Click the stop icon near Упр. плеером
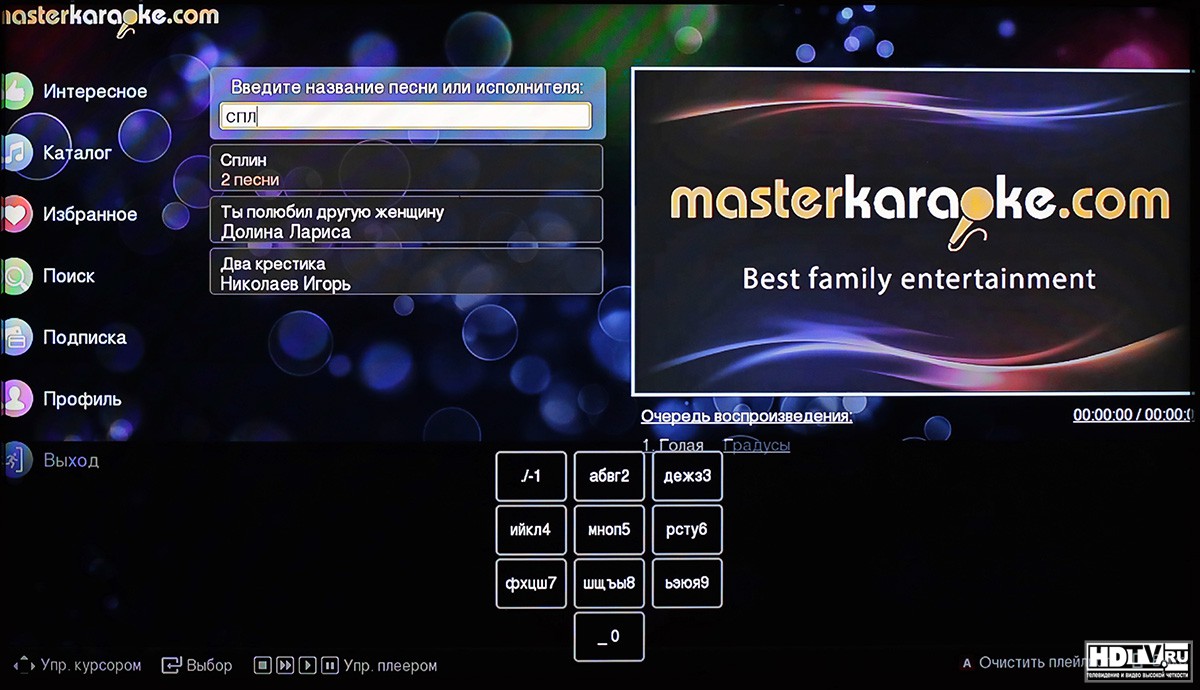Screen dimensions: 1200x690 coord(262,665)
